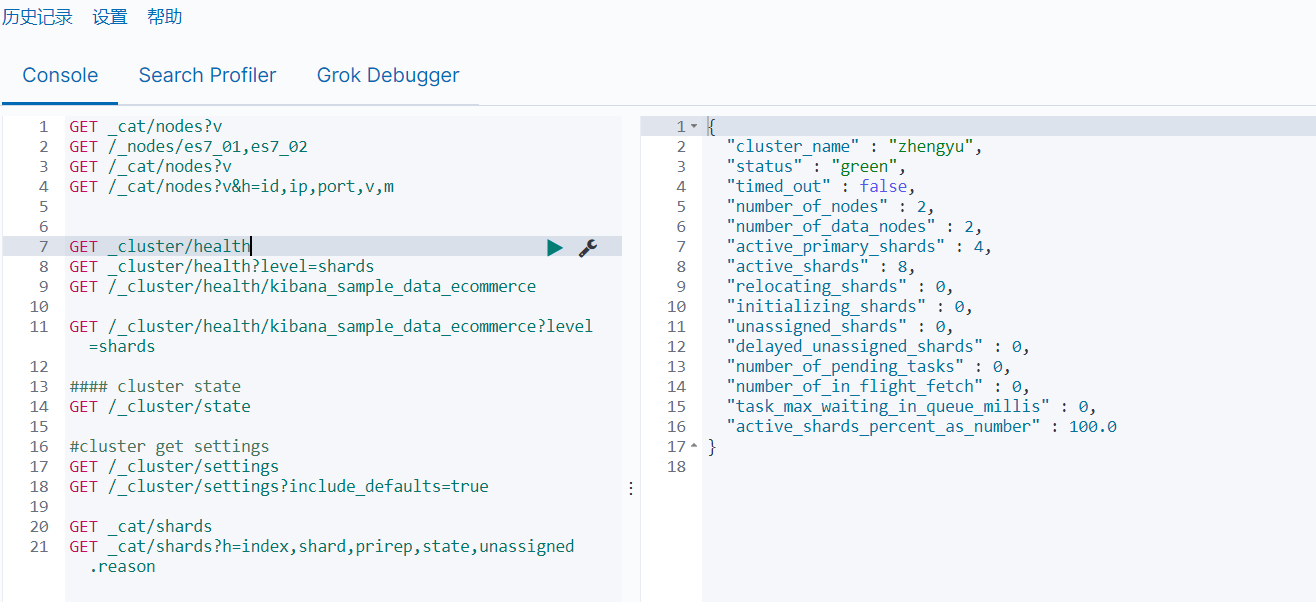Click the "#### cluster state" comment line

tap(155, 387)
